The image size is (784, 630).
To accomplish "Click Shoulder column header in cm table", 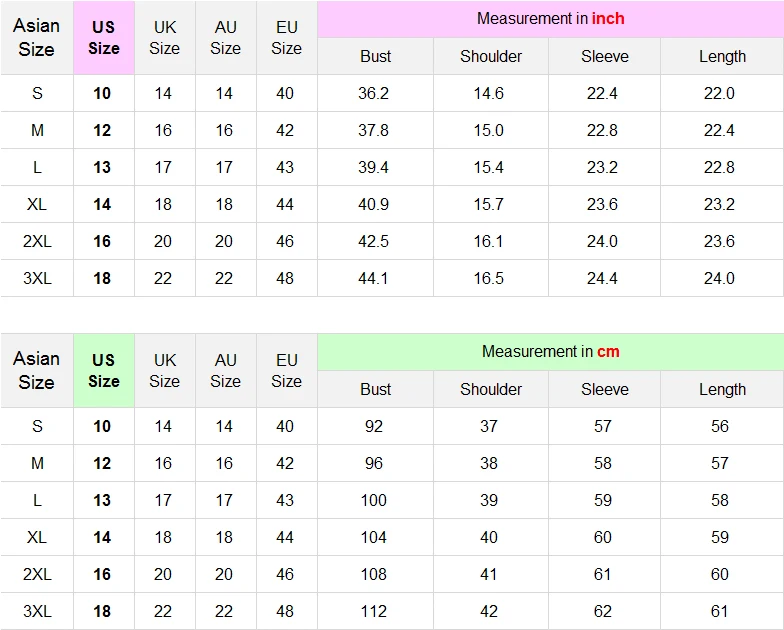I will point(491,390).
